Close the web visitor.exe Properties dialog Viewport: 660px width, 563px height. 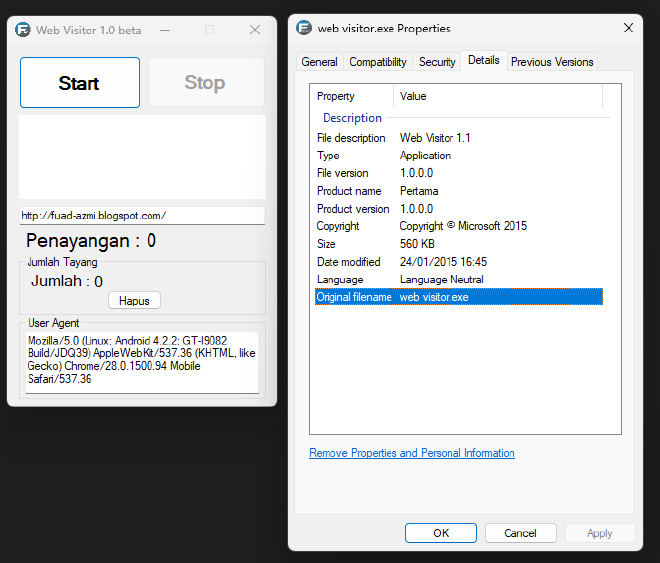coord(627,29)
